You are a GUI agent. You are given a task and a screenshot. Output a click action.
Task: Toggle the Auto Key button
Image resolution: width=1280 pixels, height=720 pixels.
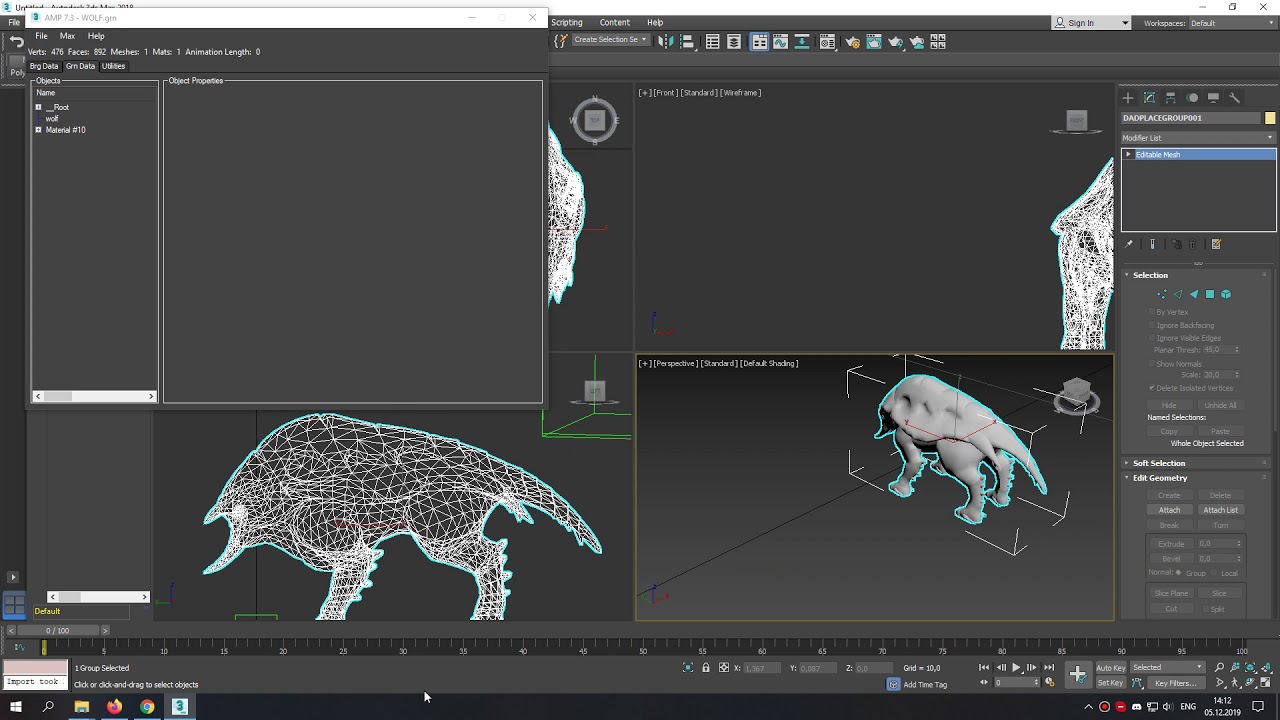(1111, 668)
